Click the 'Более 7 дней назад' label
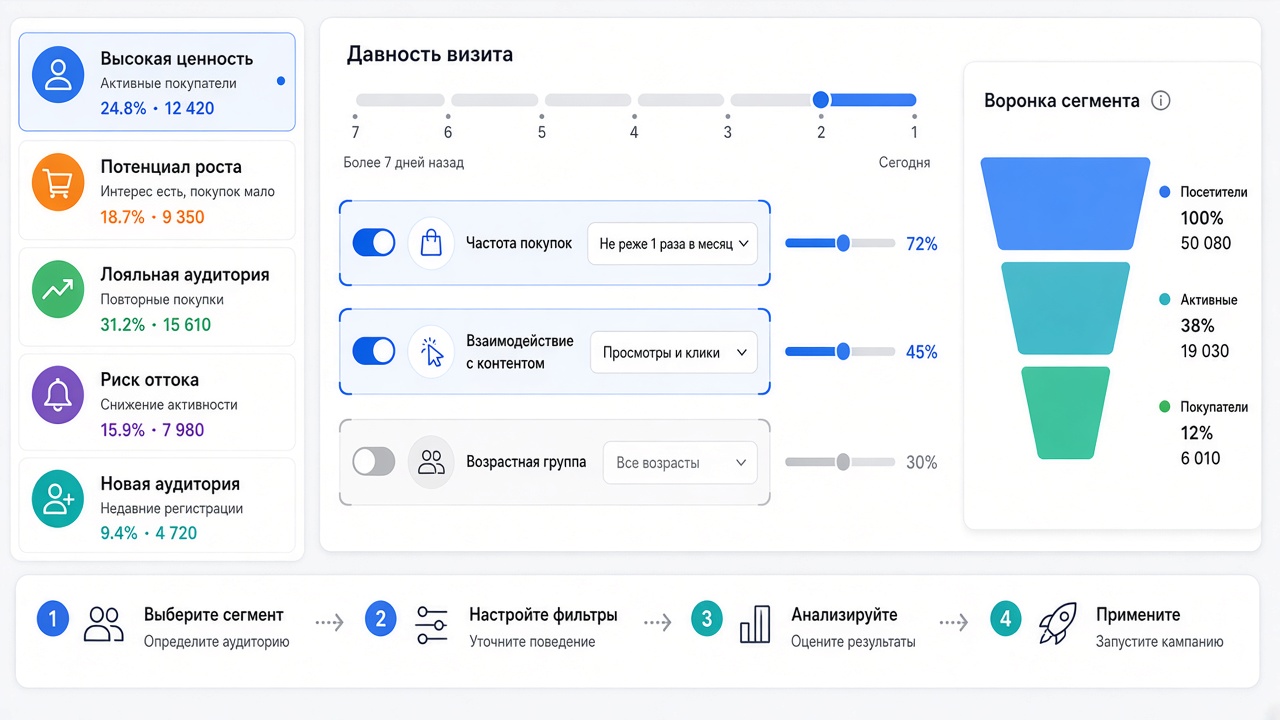 (x=404, y=163)
